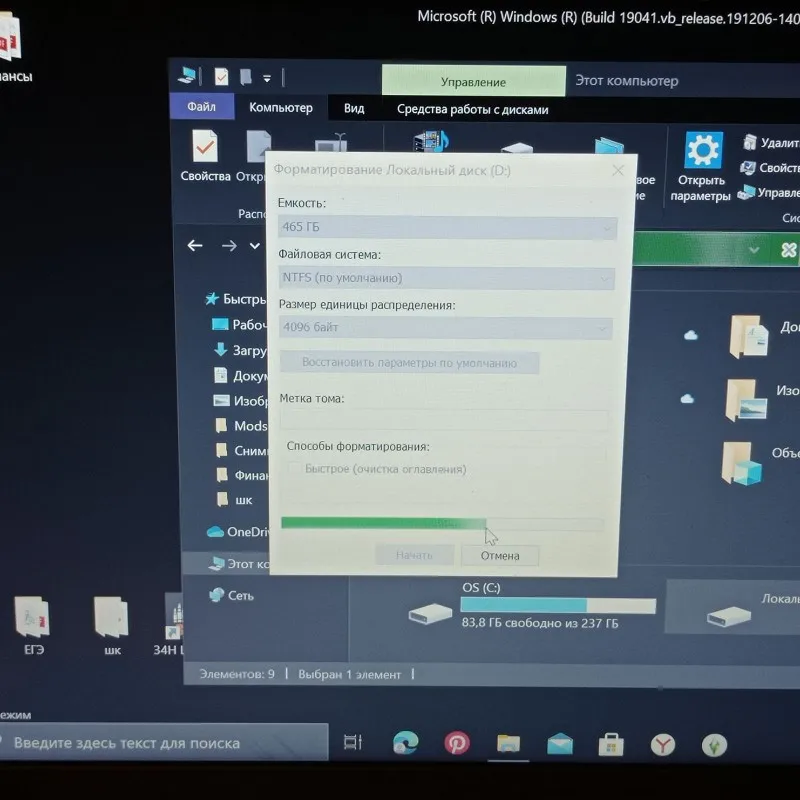Click the Локальный диск drive icon
The width and height of the screenshot is (800, 800).
(729, 616)
